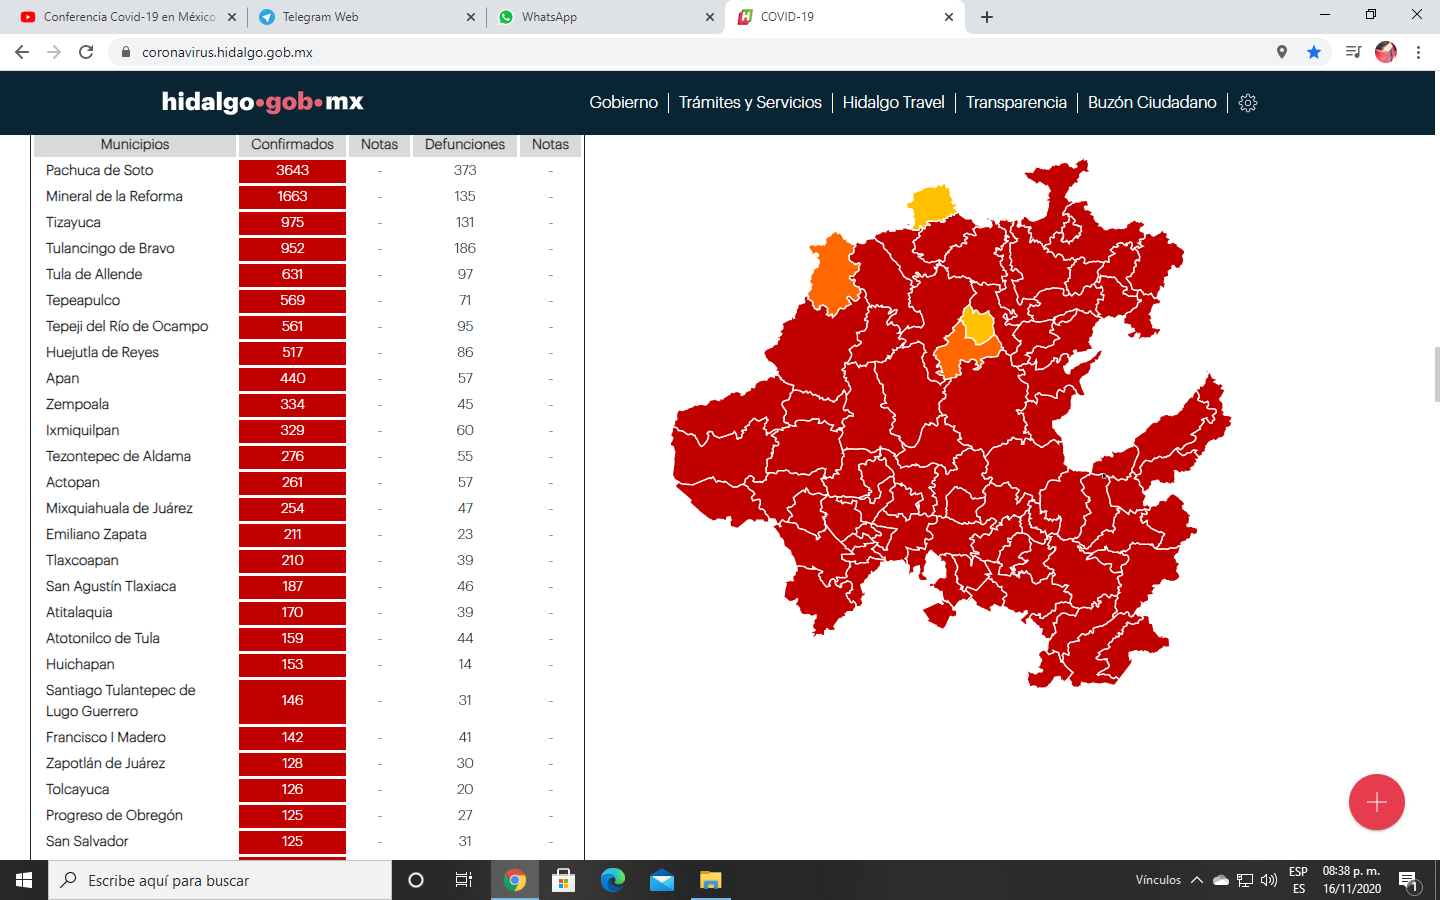Open a new browser tab
The image size is (1440, 900).
click(987, 17)
